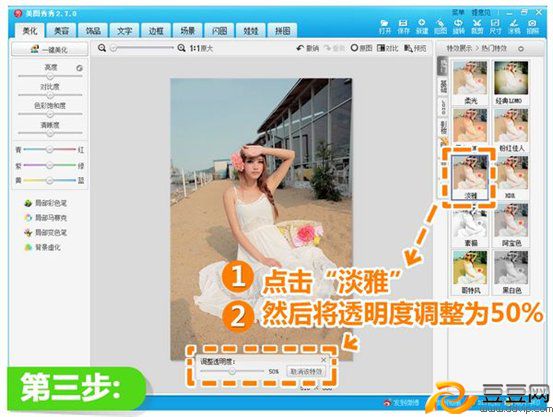Expand the 特效展示 effects panel arrow

521,49
